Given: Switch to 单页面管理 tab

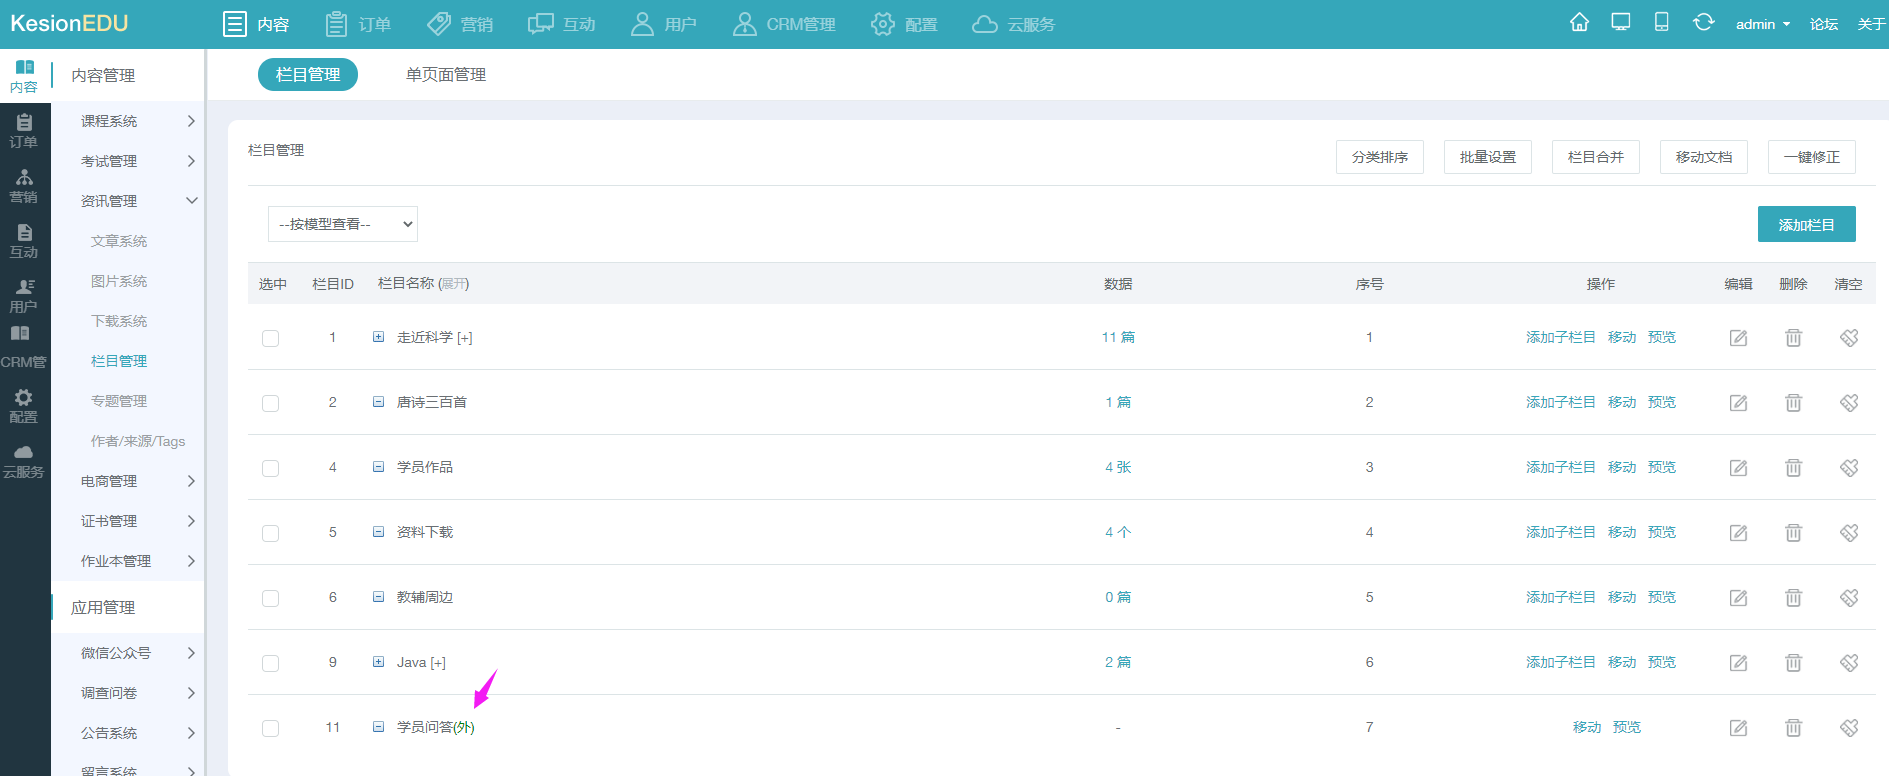Looking at the screenshot, I should tap(446, 75).
